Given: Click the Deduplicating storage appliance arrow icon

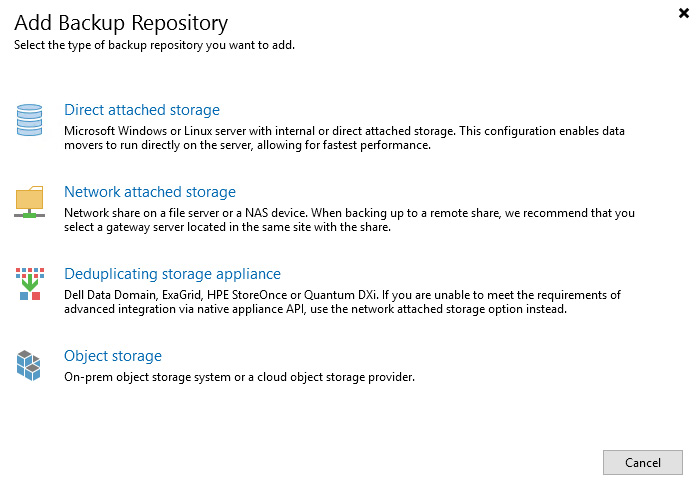Looking at the screenshot, I should click(x=30, y=284).
